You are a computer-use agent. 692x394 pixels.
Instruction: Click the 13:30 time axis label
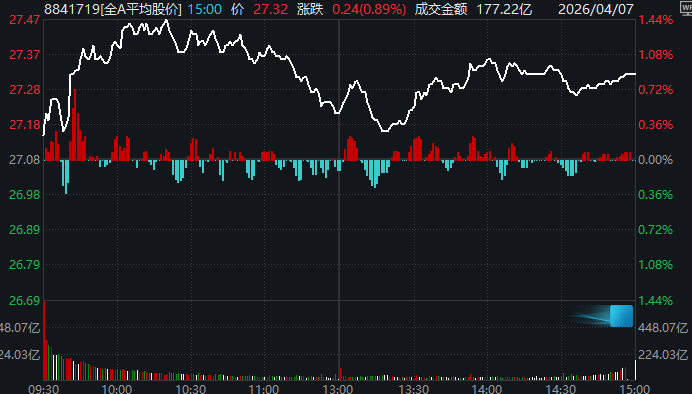[414, 389]
